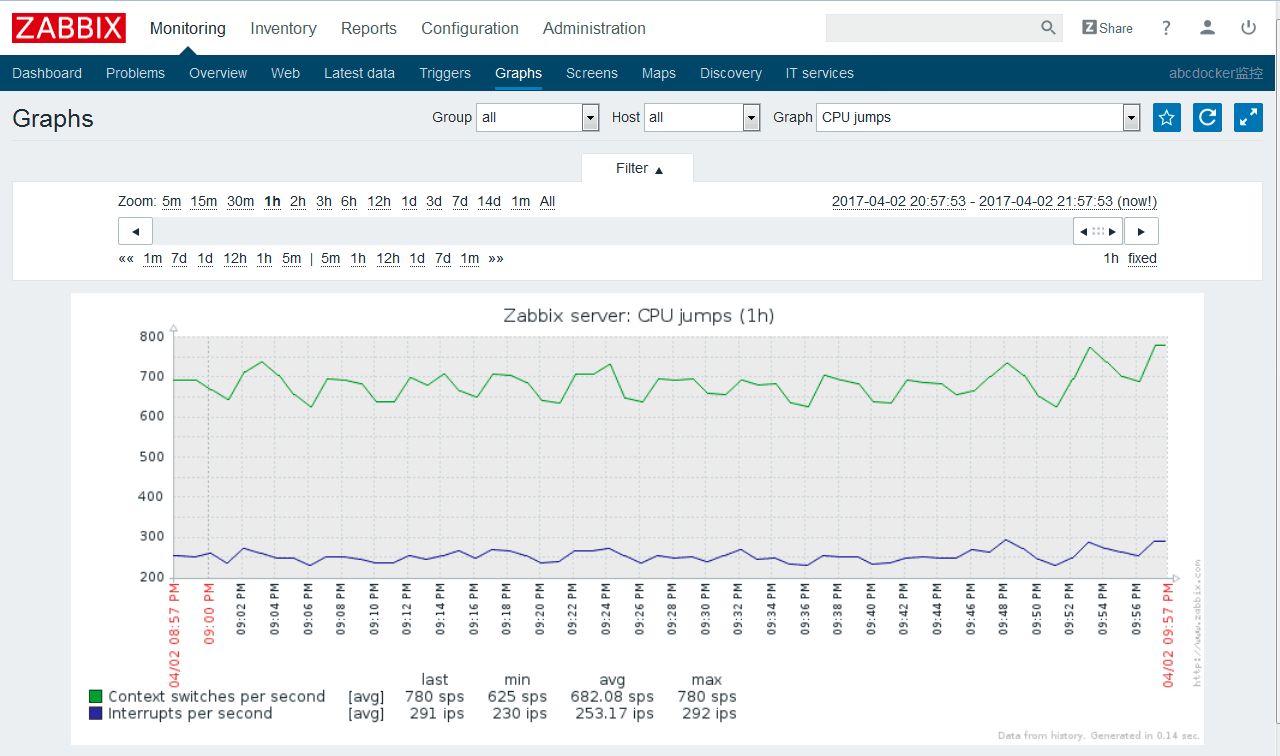Expand the Graph selection dropdown
The height and width of the screenshot is (756, 1280).
[978, 118]
